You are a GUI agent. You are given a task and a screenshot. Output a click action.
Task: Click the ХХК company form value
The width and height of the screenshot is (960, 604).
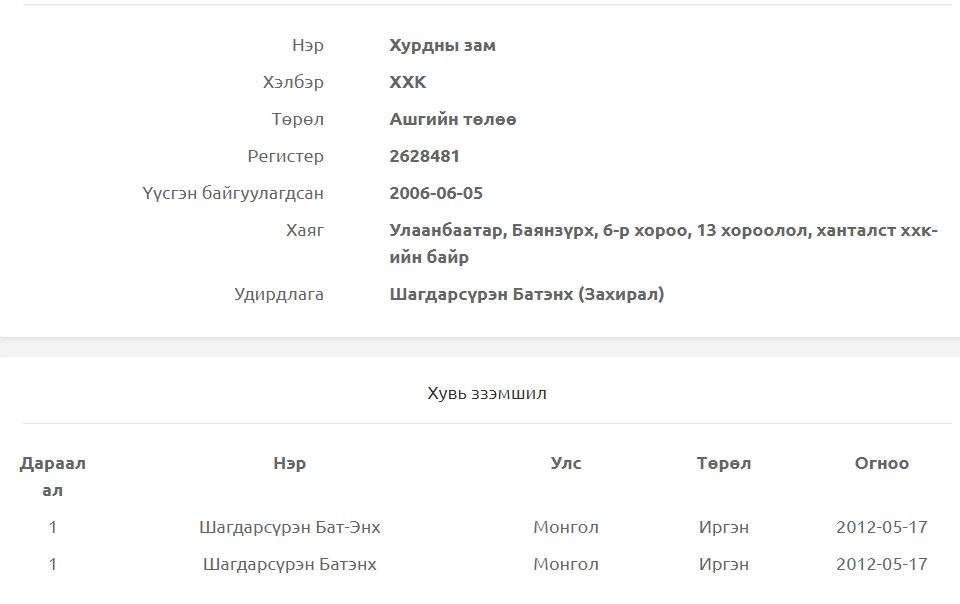tap(407, 82)
